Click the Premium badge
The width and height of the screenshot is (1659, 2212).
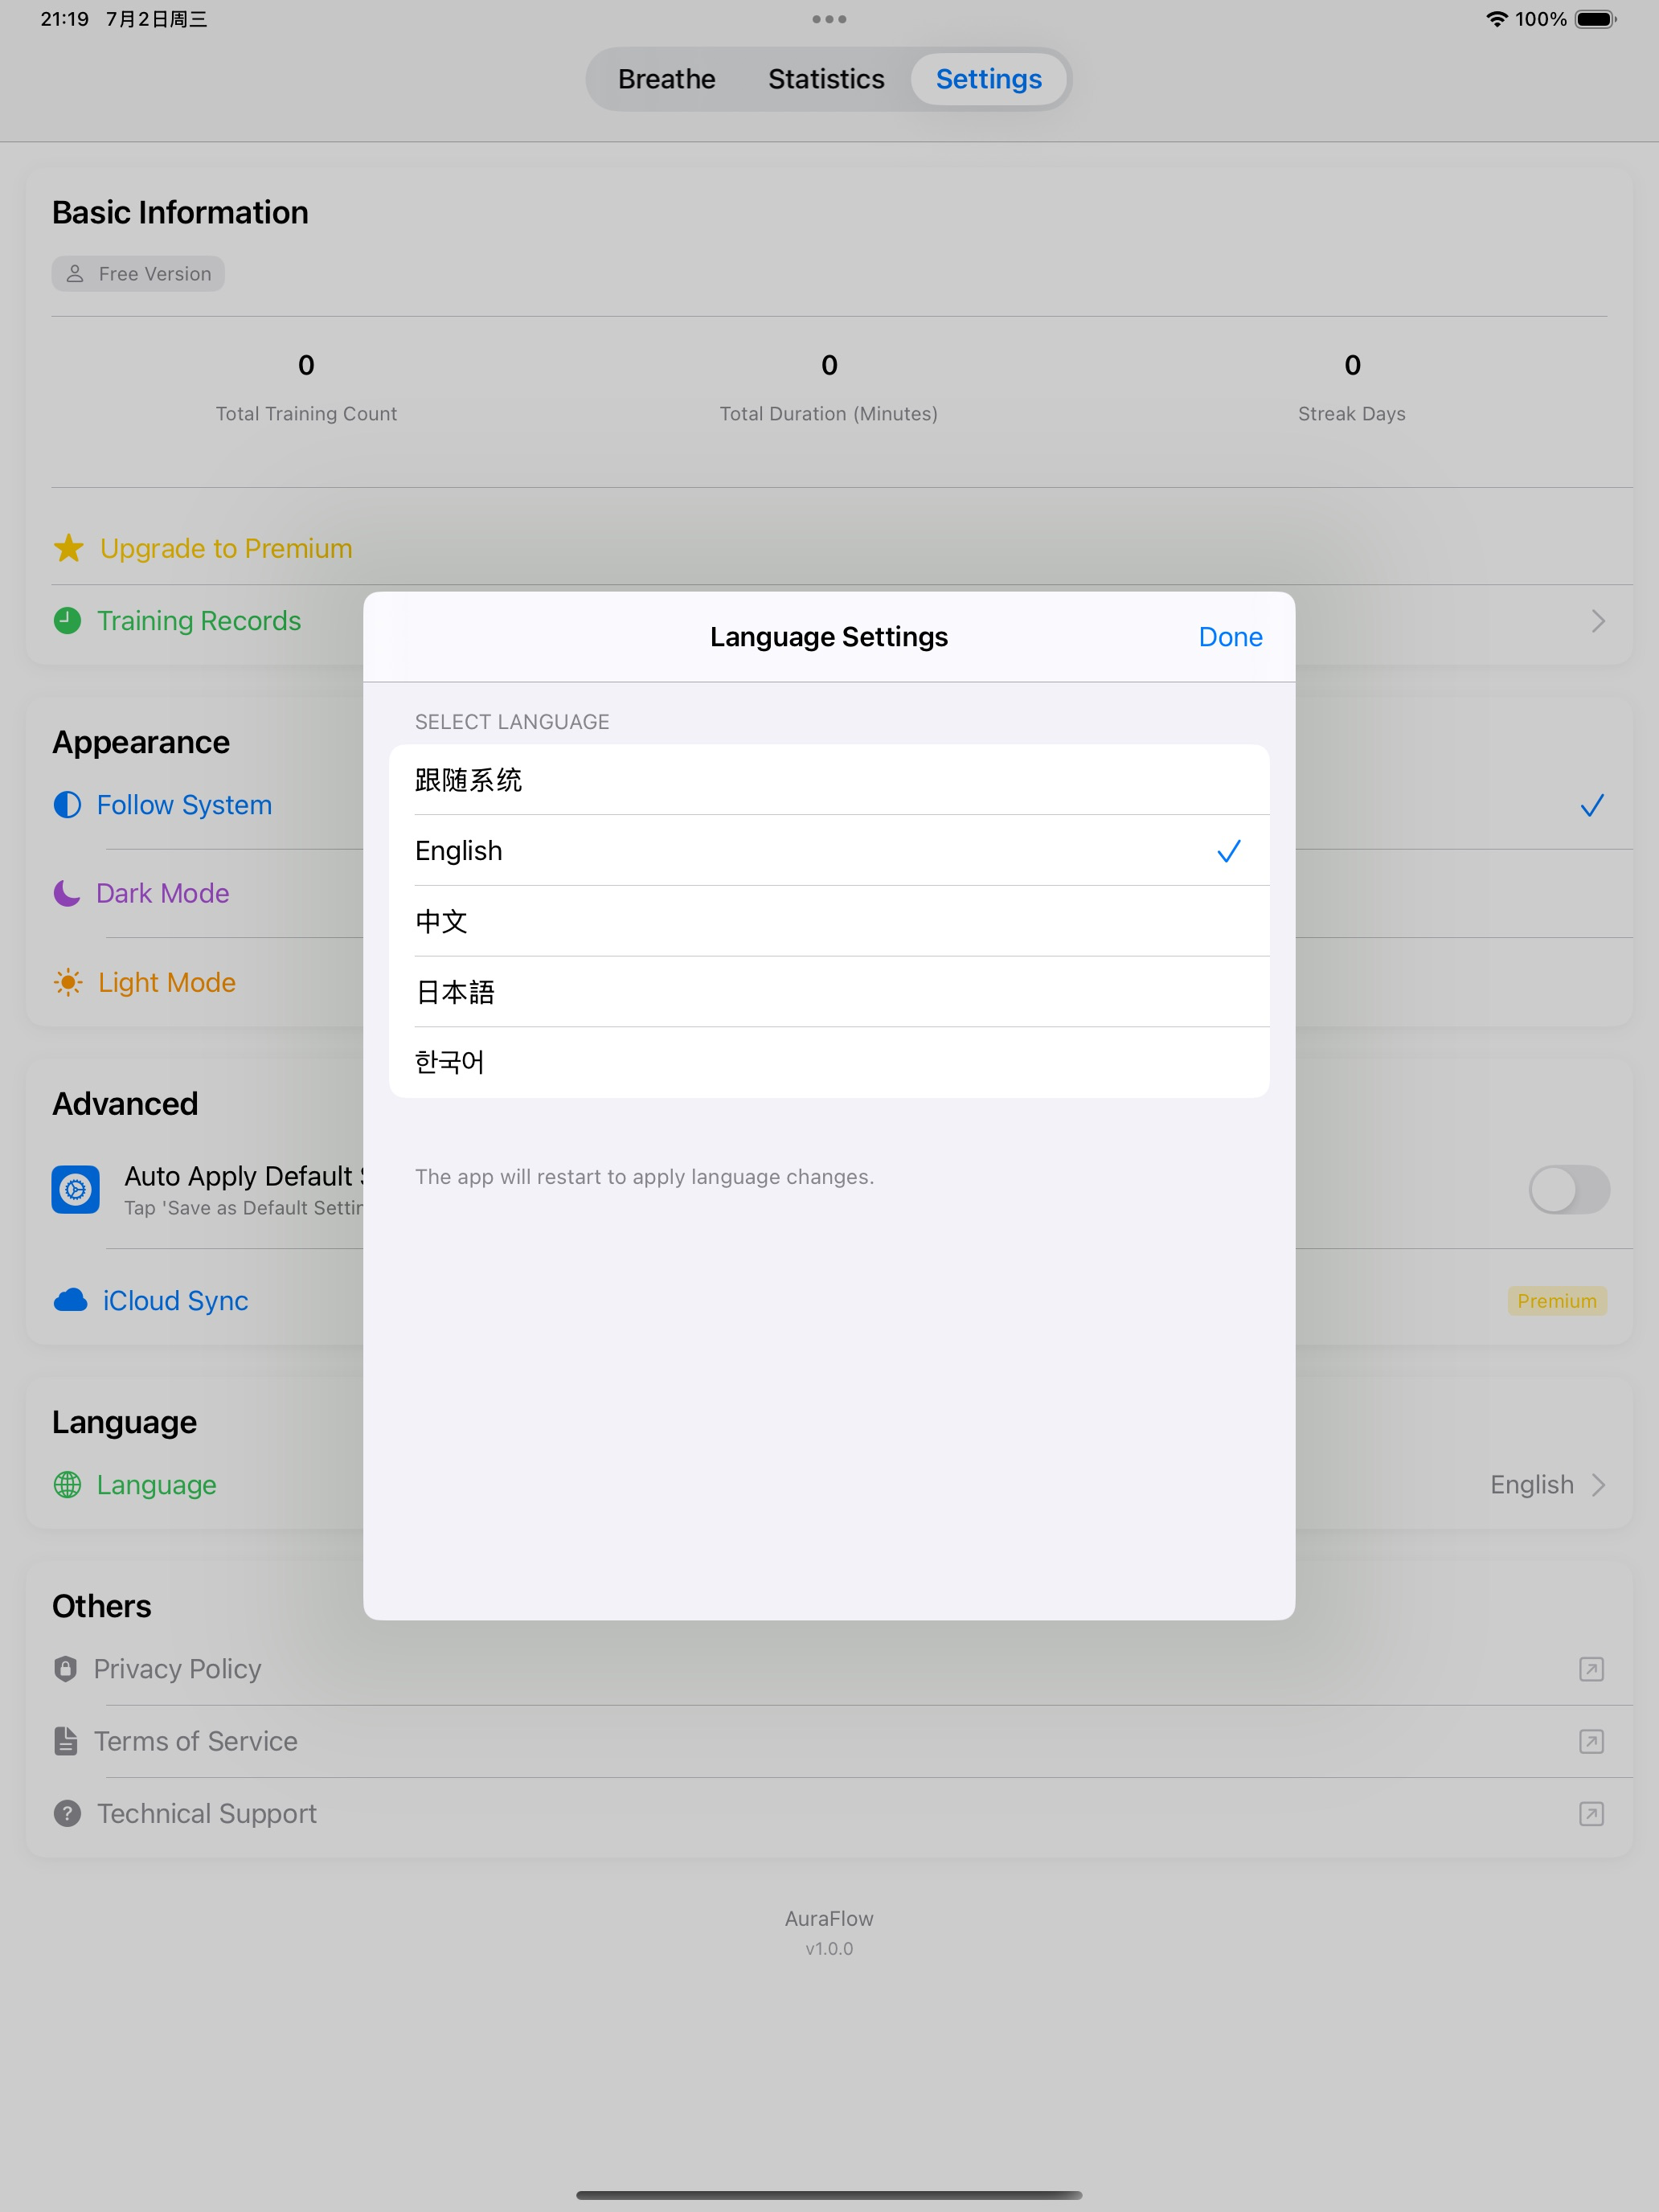(1557, 1300)
